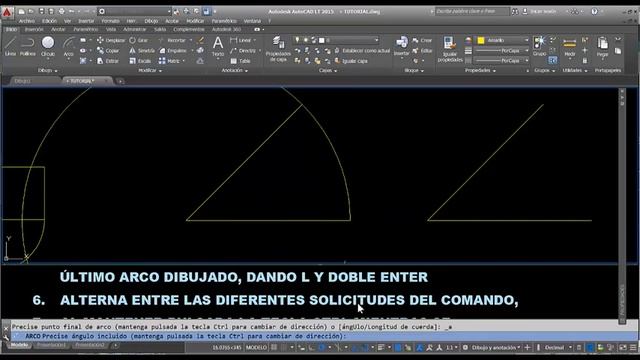640x360 pixels.
Task: Click the Crear block button
Action: (x=422, y=40)
